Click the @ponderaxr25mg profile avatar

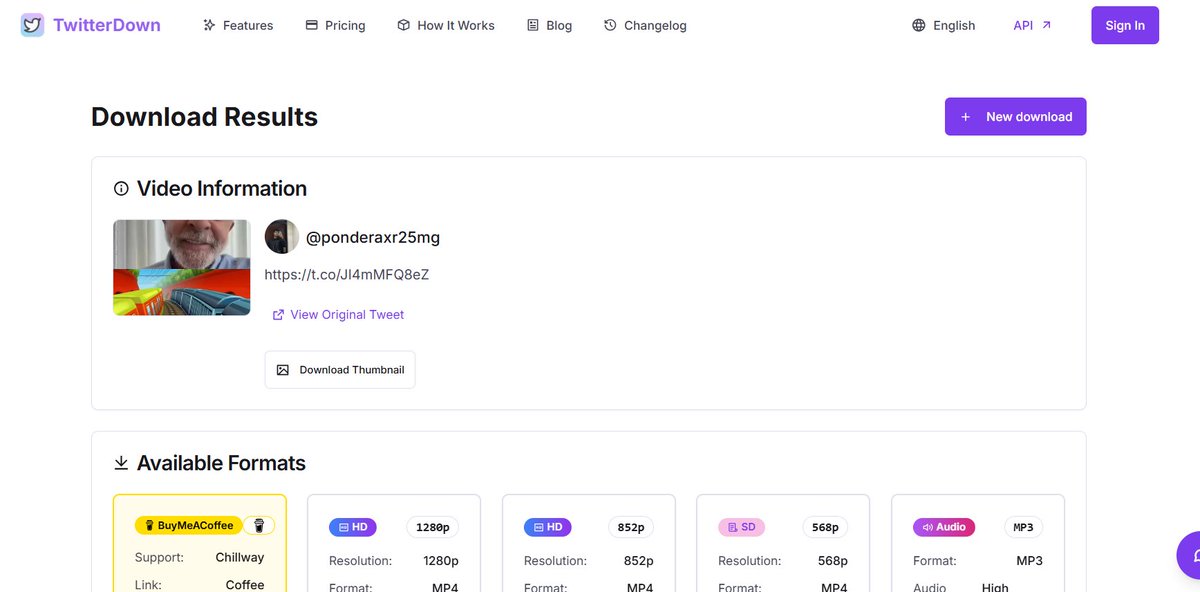click(282, 237)
